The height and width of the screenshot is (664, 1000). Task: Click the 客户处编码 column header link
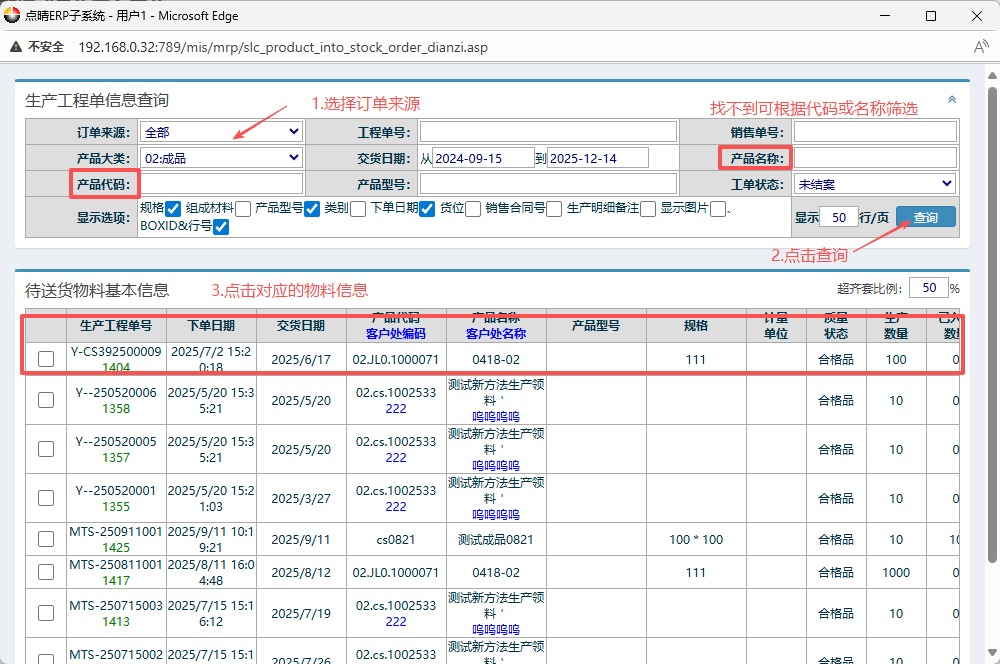click(396, 334)
